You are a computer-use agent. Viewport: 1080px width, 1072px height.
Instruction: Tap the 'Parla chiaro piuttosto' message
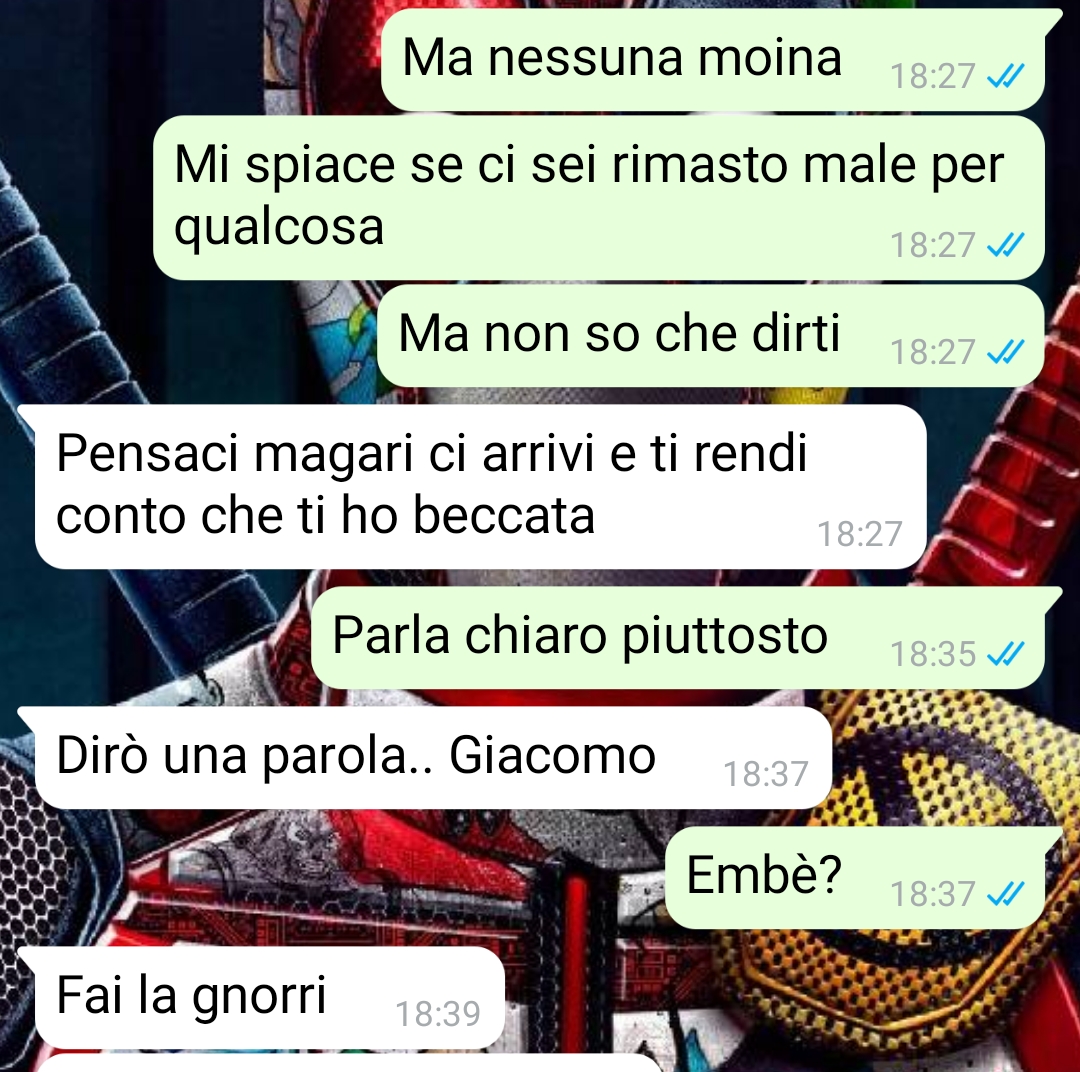click(678, 638)
